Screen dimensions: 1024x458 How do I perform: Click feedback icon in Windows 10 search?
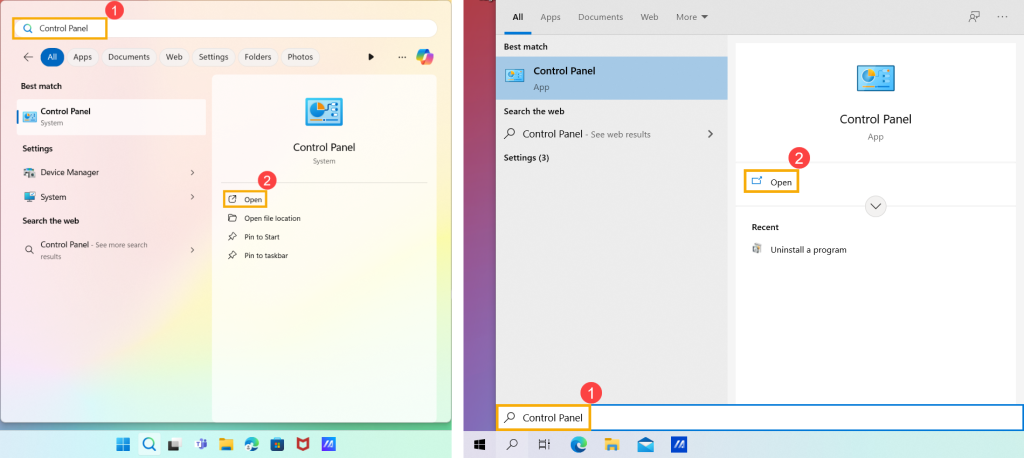click(x=974, y=17)
